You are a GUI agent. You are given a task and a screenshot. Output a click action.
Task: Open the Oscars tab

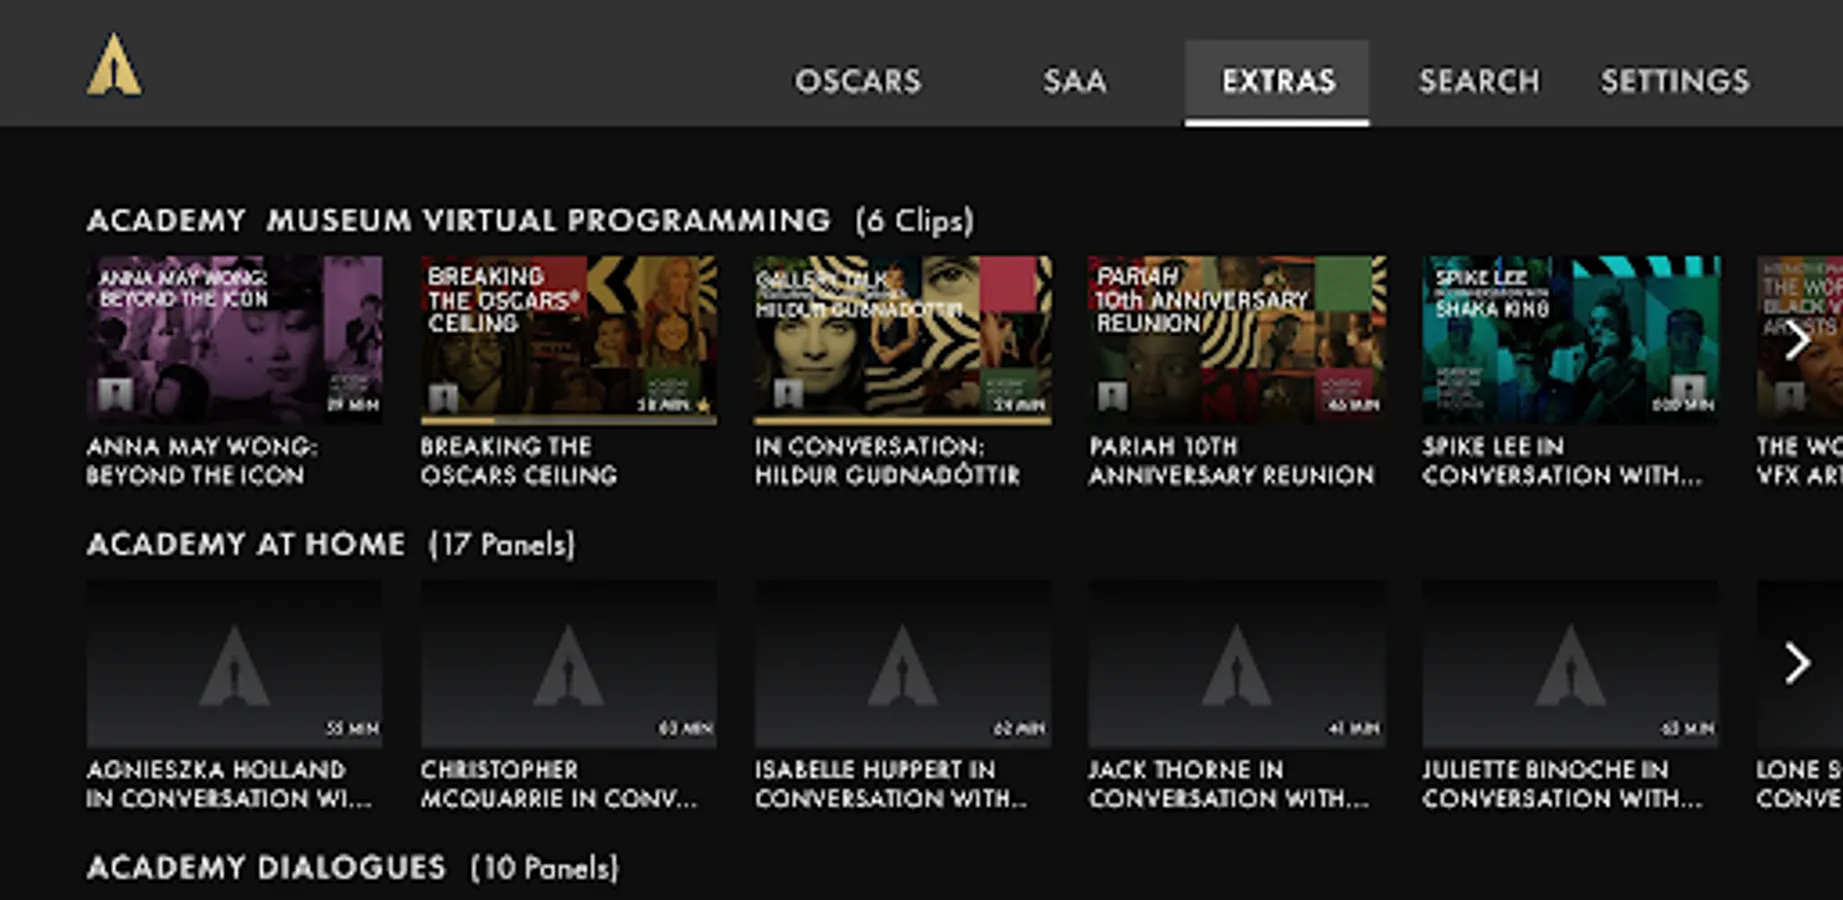pyautogui.click(x=858, y=81)
